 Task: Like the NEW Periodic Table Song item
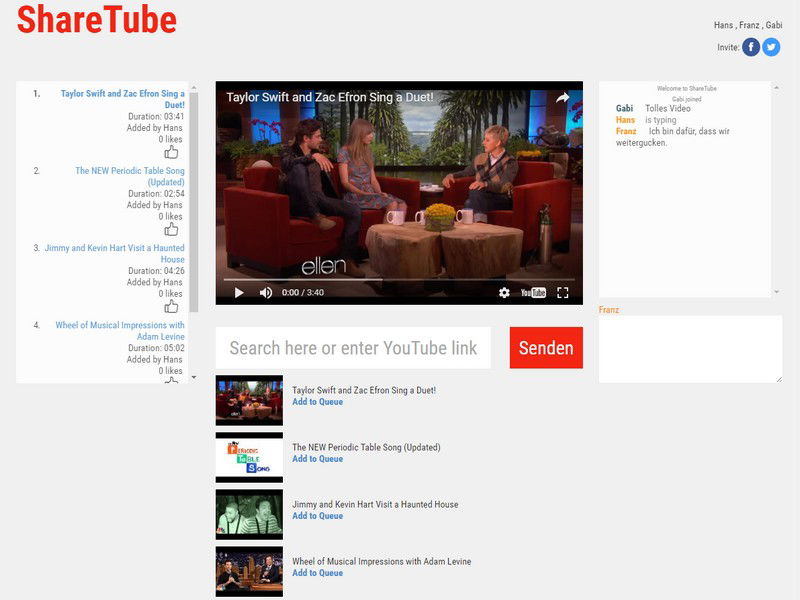171,229
